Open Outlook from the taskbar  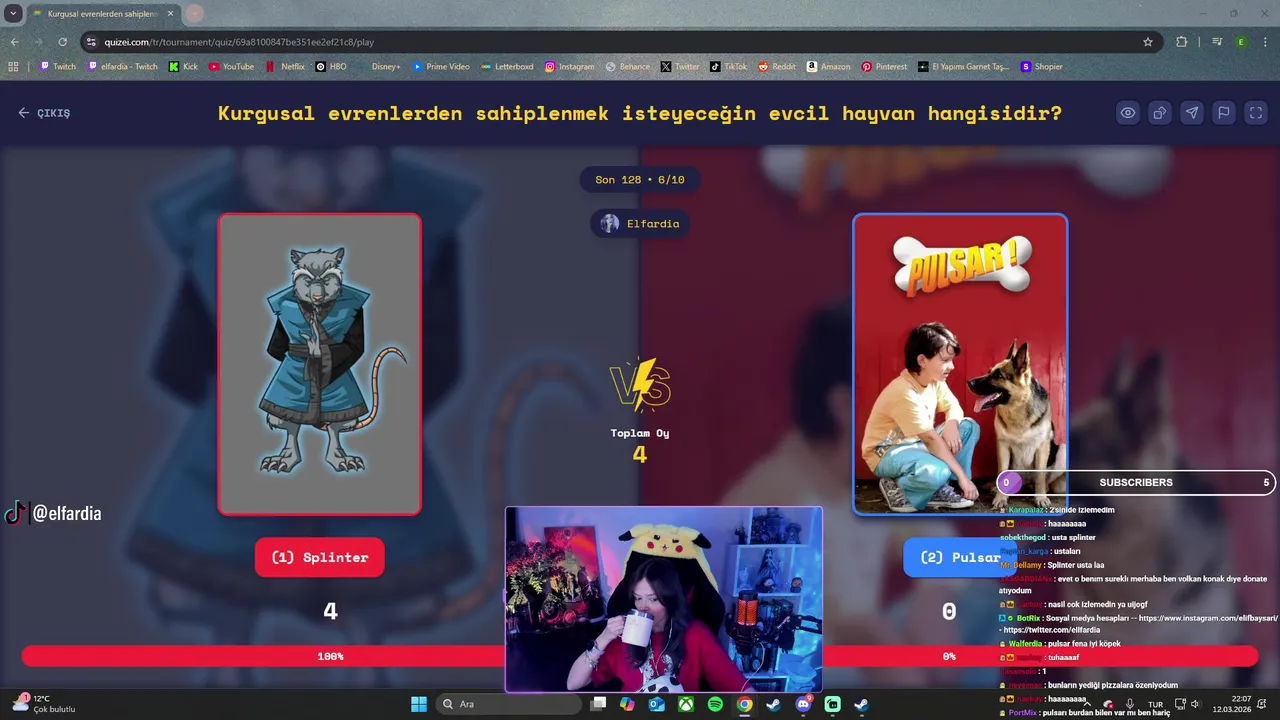coord(656,704)
